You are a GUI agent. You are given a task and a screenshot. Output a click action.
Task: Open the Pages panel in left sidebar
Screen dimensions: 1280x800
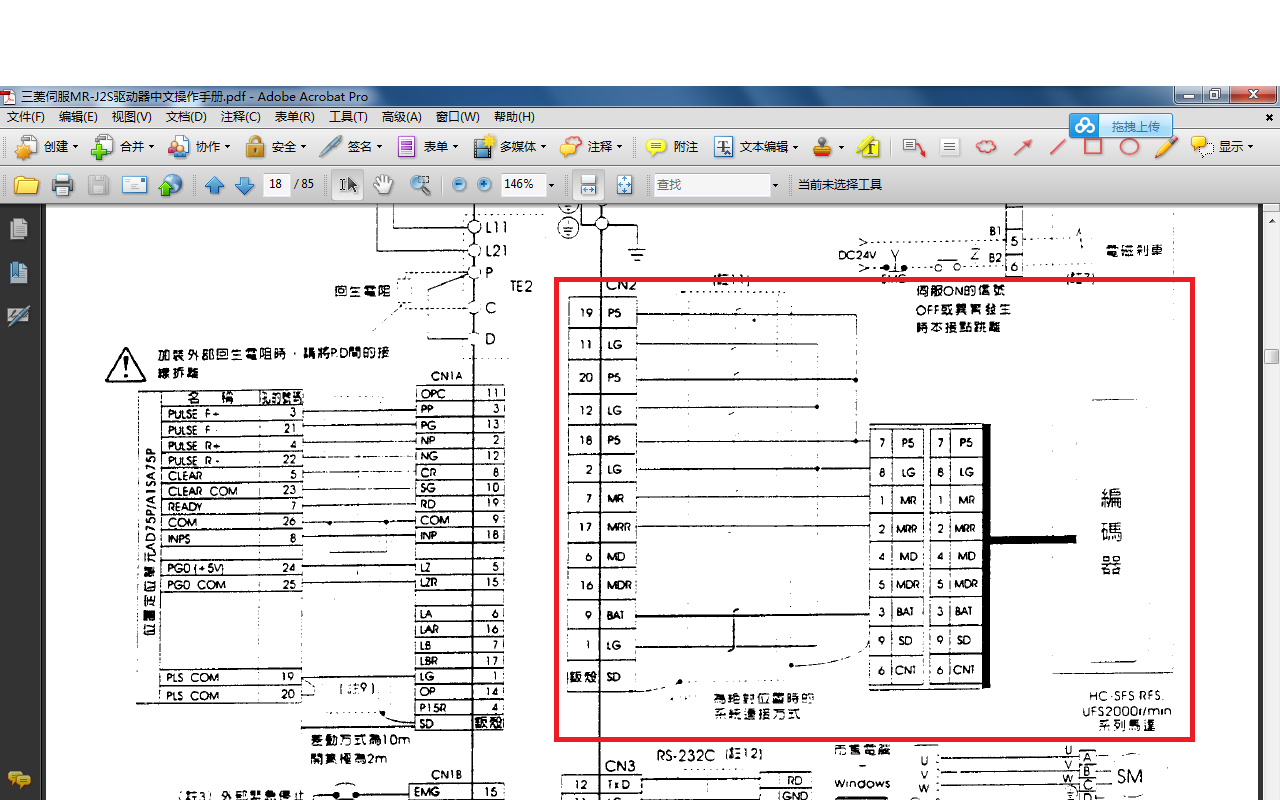(x=18, y=230)
